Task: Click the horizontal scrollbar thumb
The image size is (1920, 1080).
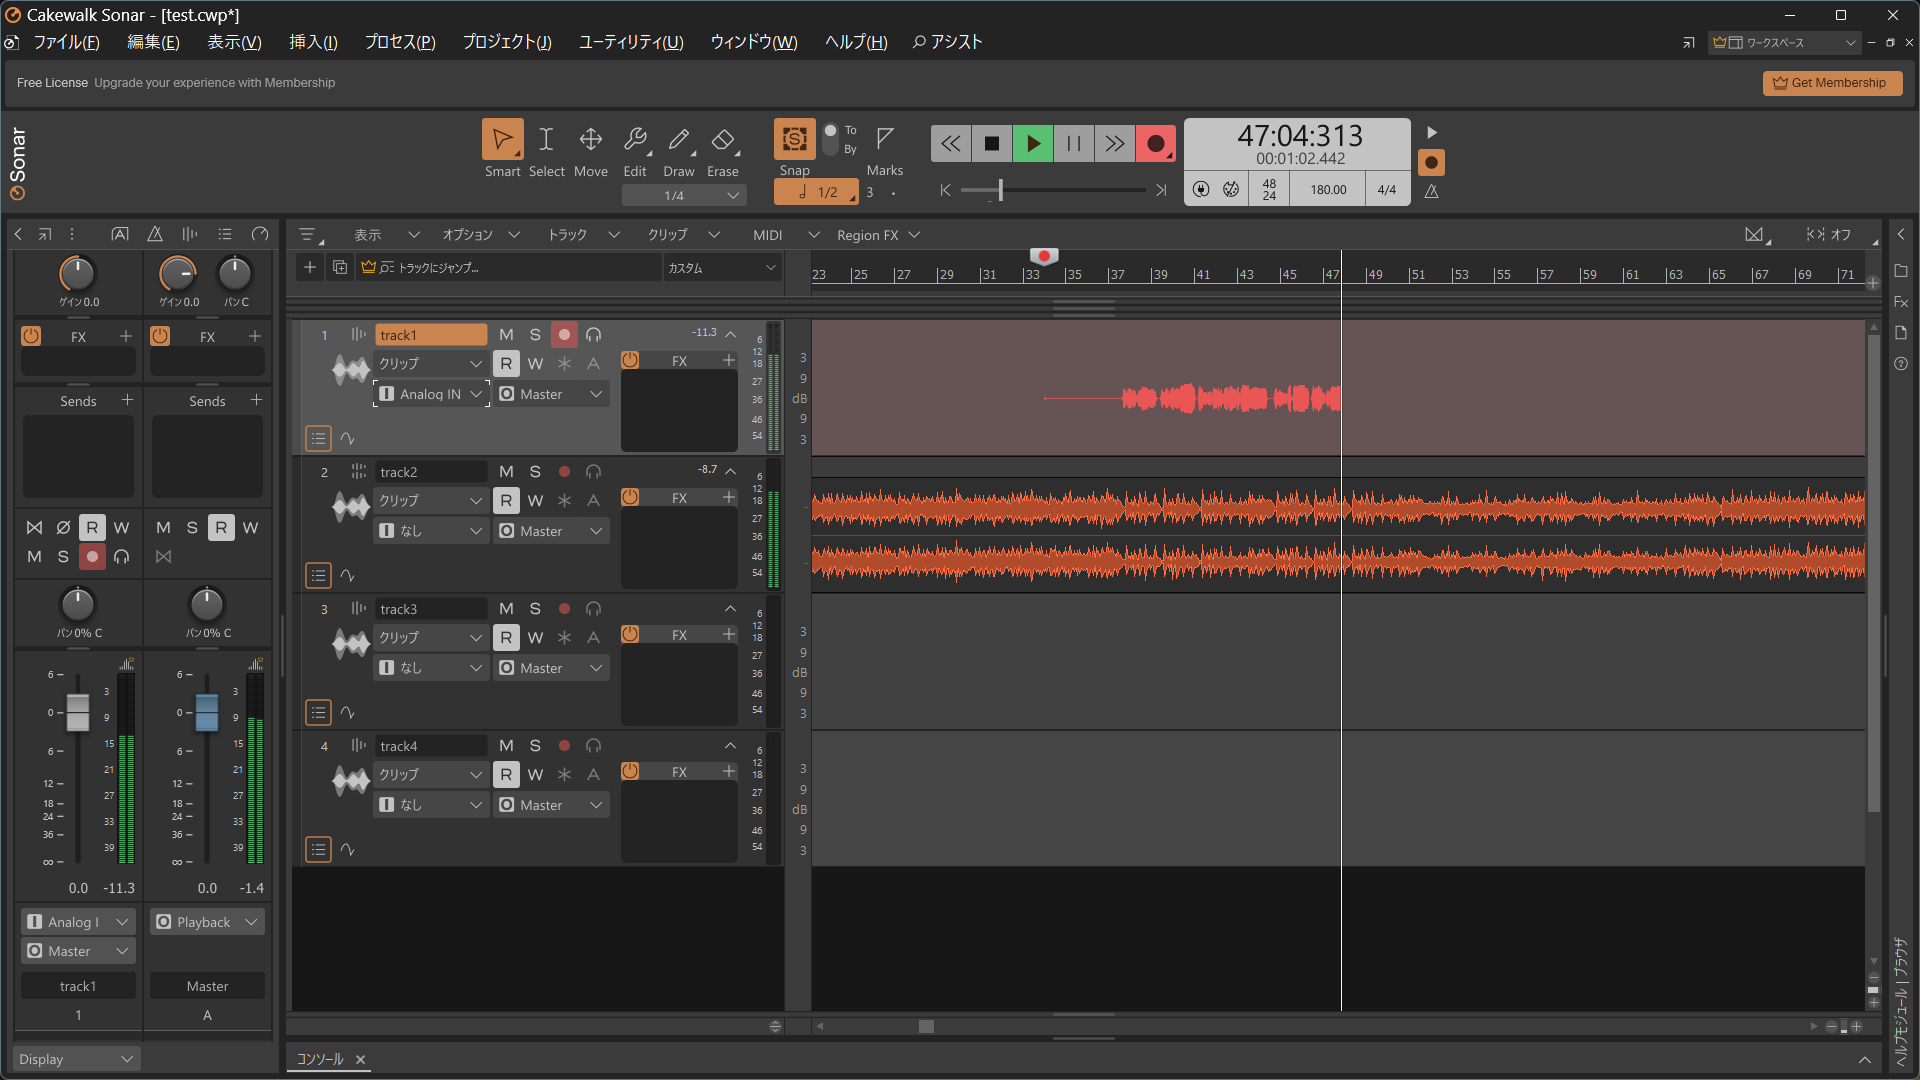Action: point(926,1027)
